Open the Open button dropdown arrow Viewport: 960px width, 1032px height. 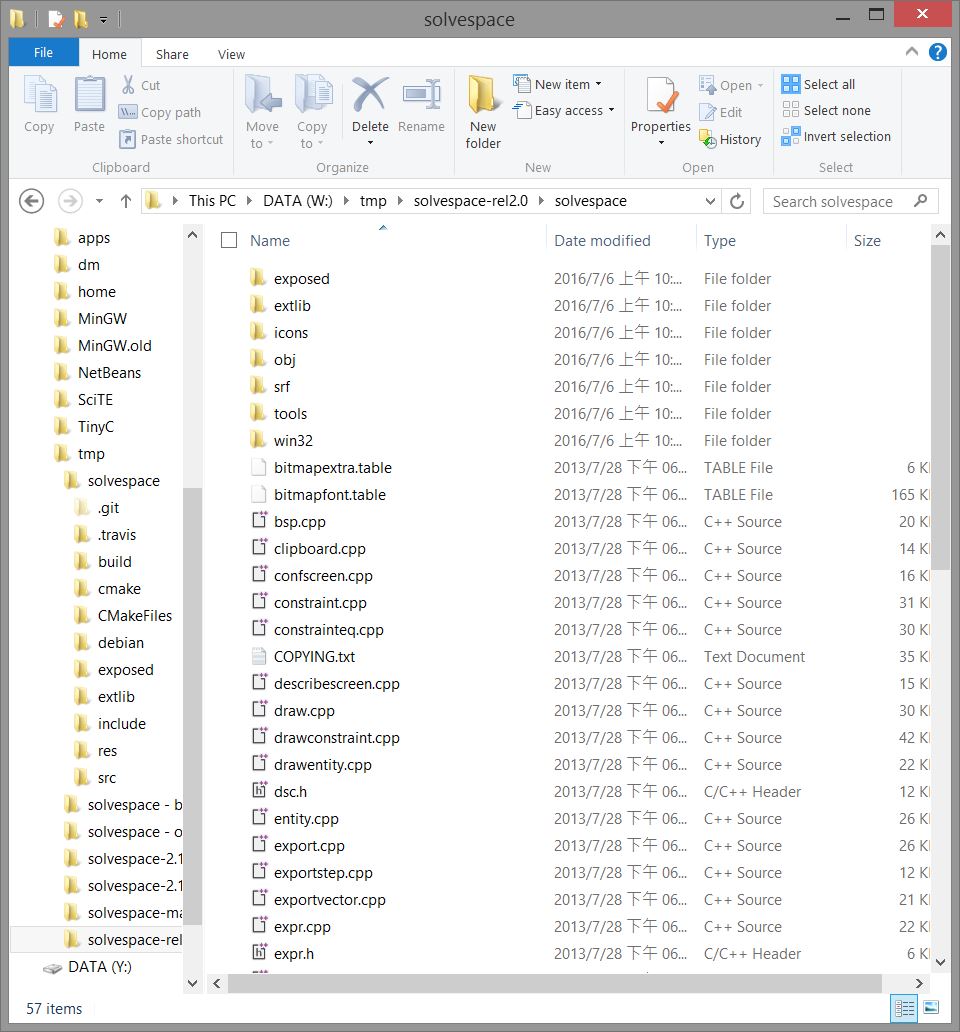[x=761, y=86]
